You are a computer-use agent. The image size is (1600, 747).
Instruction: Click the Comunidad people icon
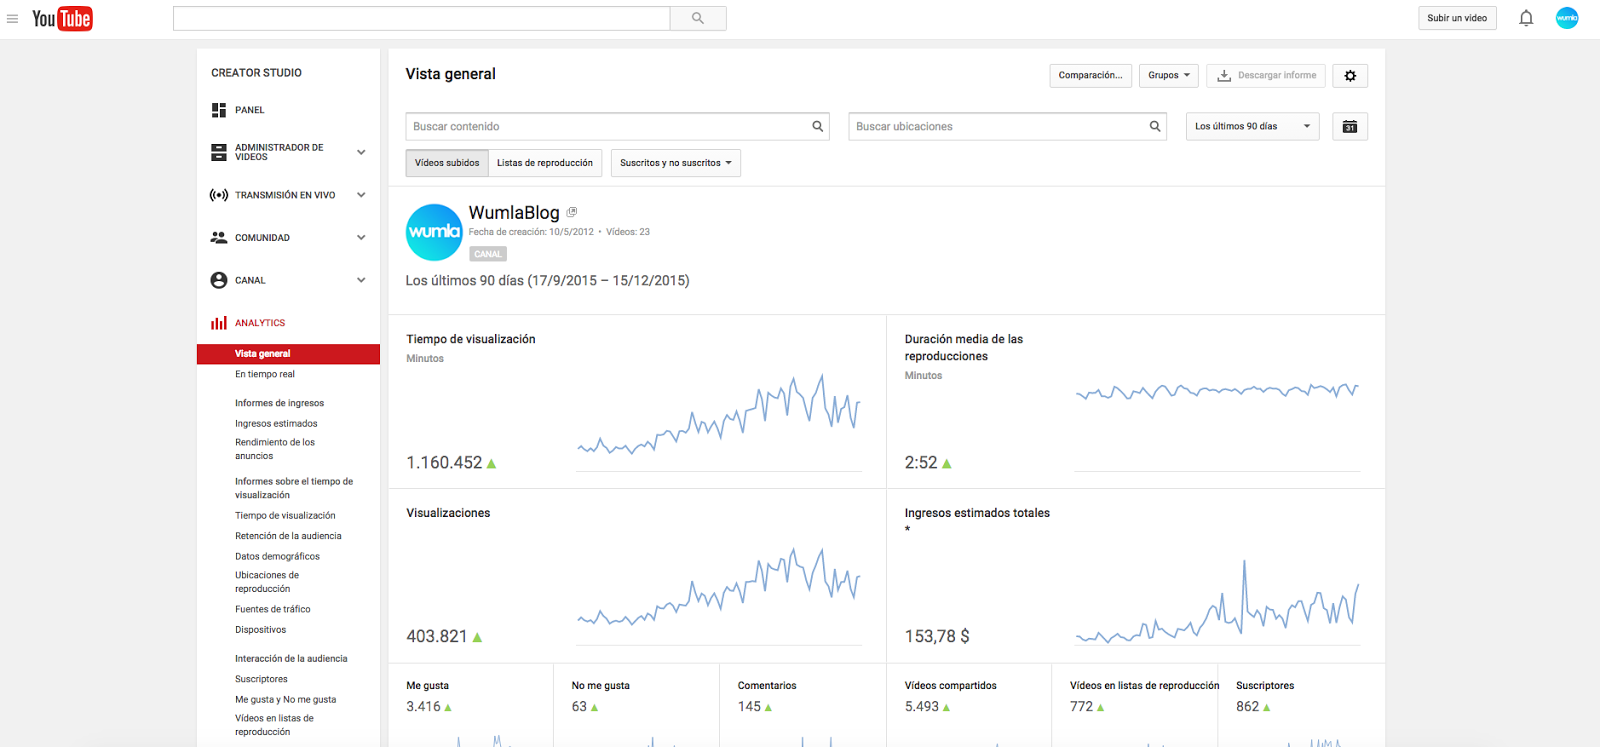[x=219, y=238]
